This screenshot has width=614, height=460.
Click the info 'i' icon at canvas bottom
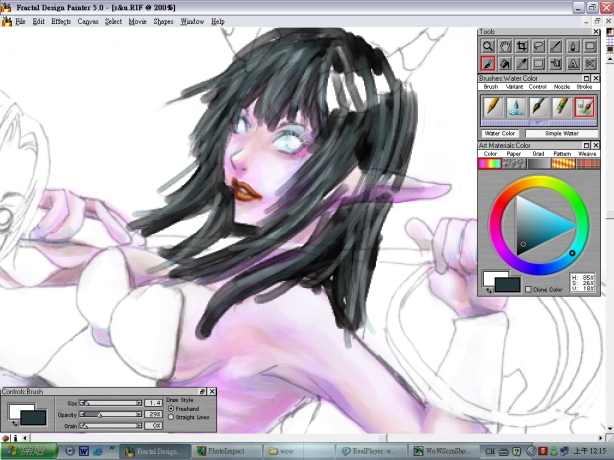pos(15,438)
